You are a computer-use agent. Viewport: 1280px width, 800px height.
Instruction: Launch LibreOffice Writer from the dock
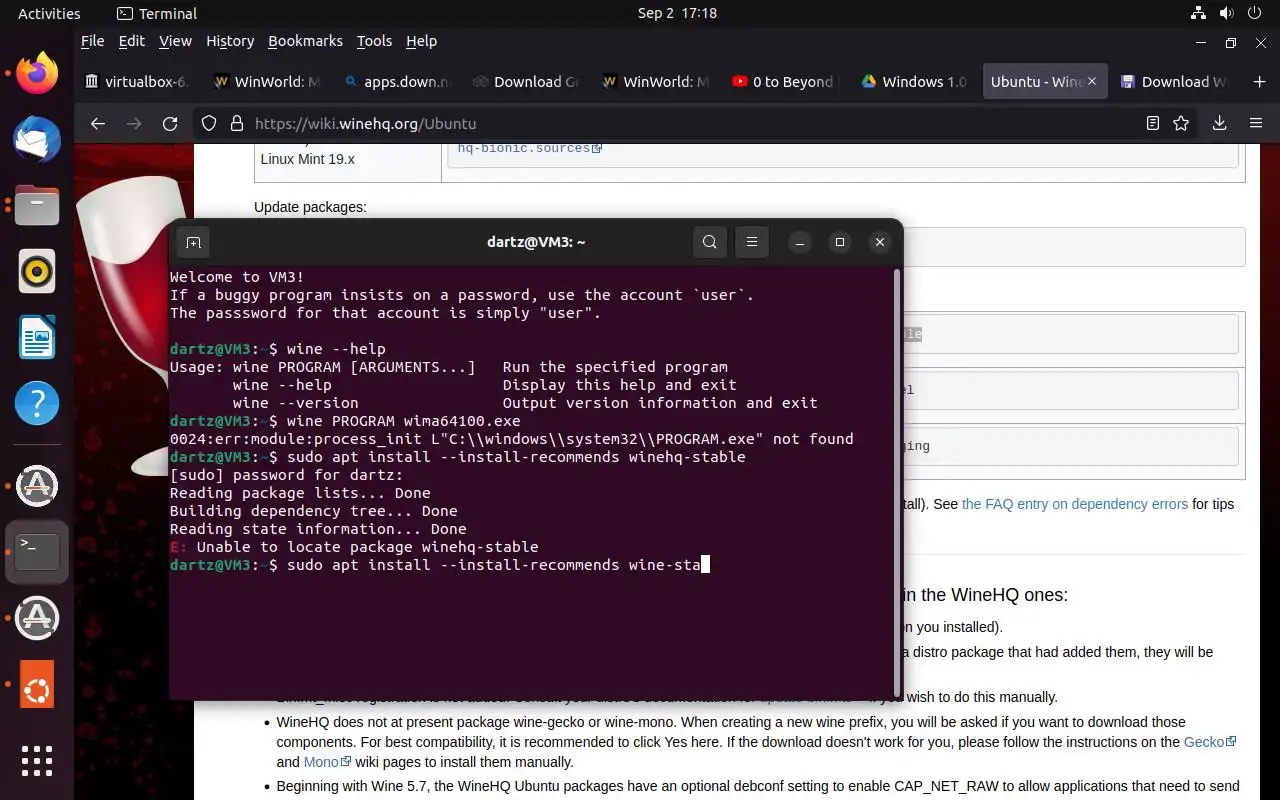point(37,337)
